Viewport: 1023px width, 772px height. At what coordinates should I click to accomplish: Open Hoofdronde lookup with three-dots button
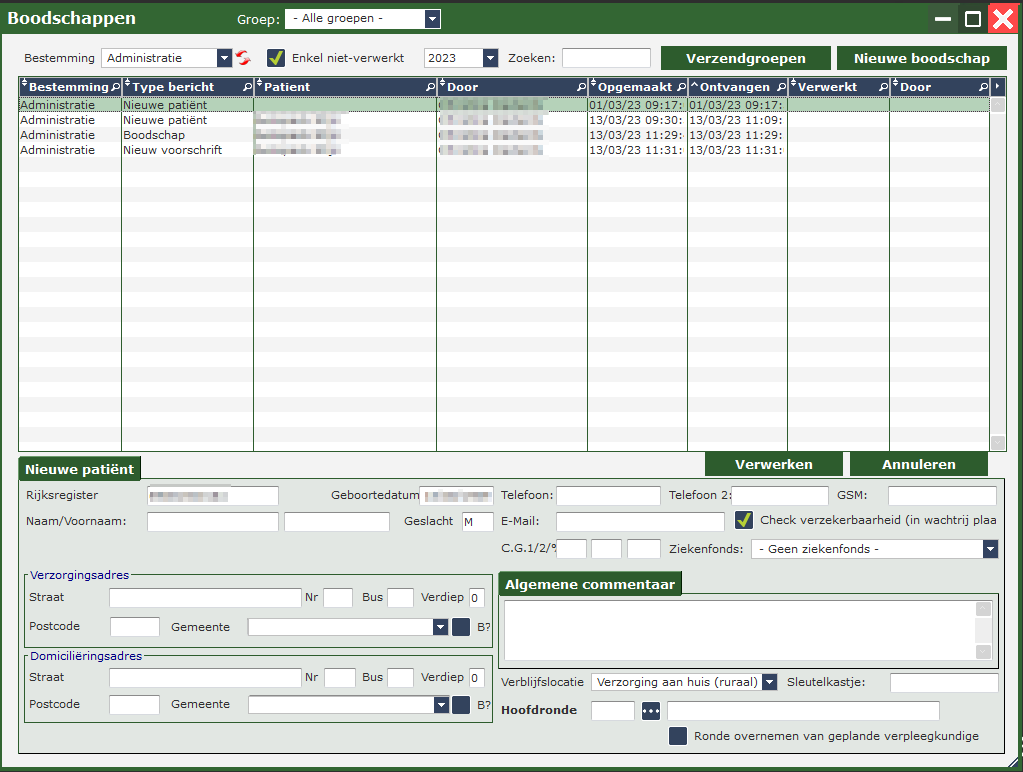tap(651, 711)
